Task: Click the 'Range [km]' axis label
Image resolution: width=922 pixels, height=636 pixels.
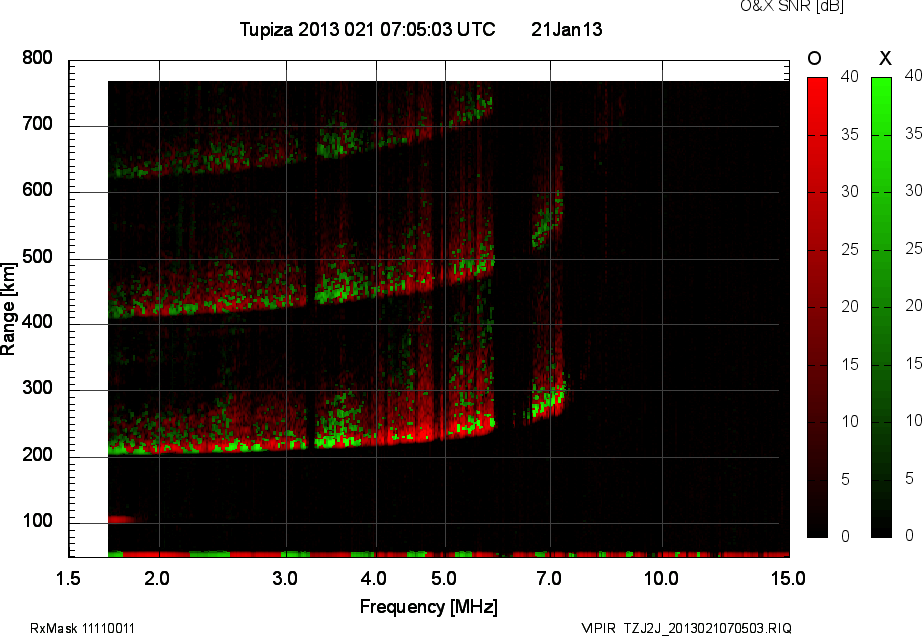Action: 8,309
